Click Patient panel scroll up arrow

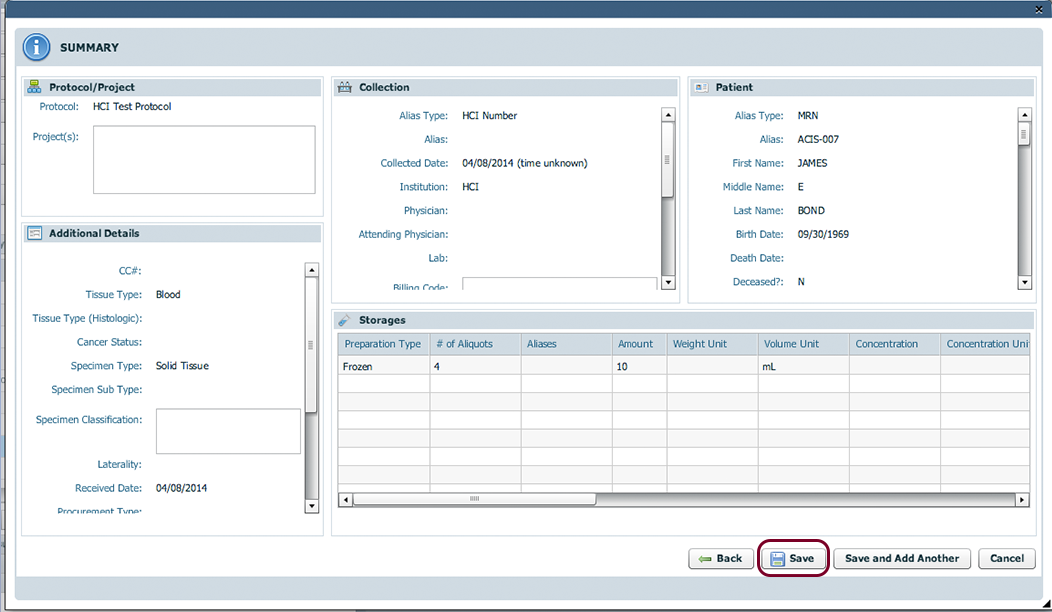[x=1024, y=115]
